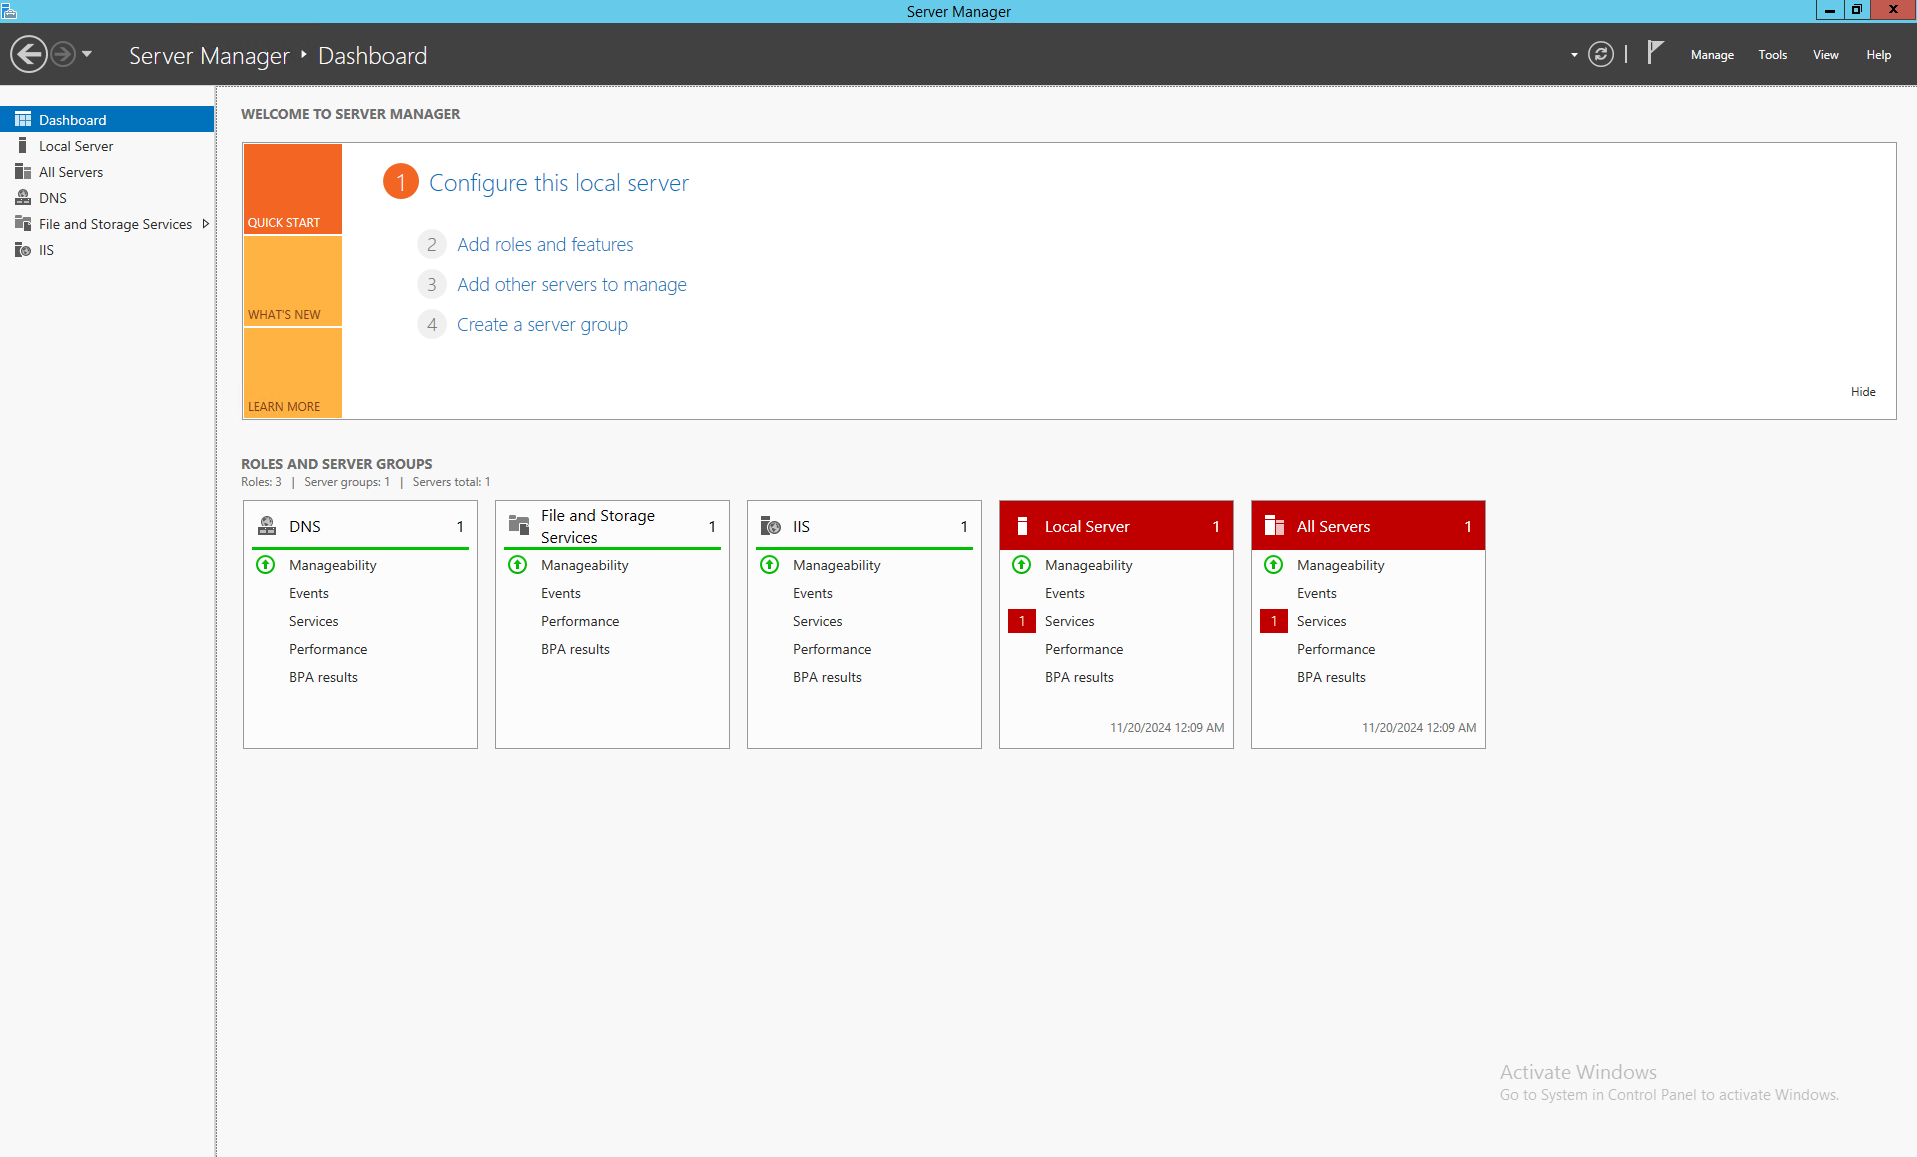The image size is (1917, 1157).
Task: Click Add roles and features link
Action: (545, 244)
